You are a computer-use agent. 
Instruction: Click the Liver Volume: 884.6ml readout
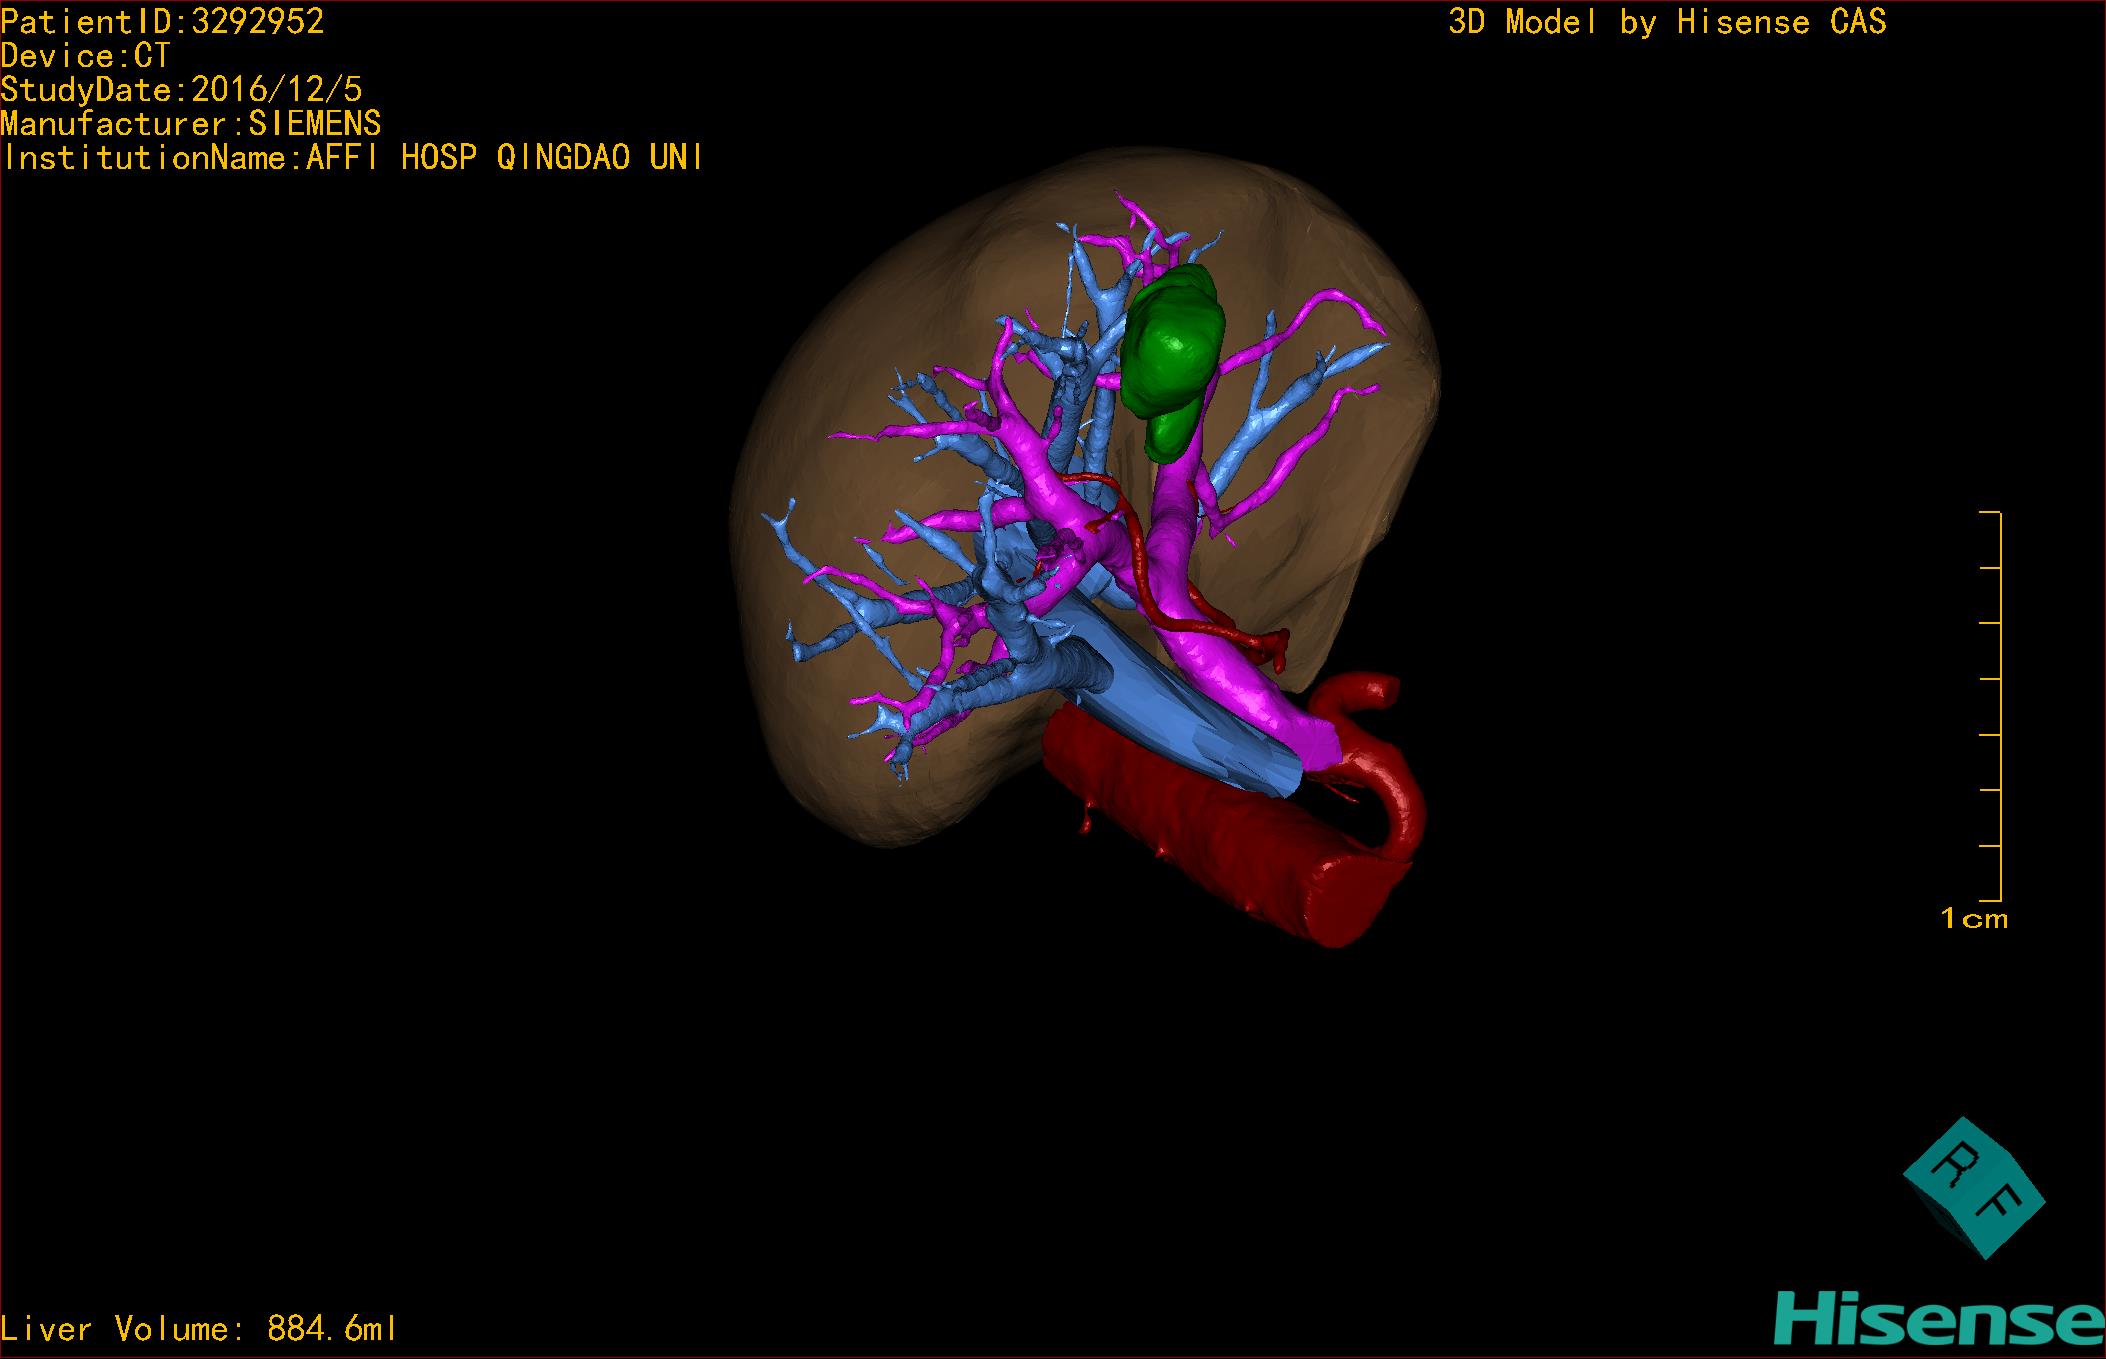click(x=199, y=1329)
